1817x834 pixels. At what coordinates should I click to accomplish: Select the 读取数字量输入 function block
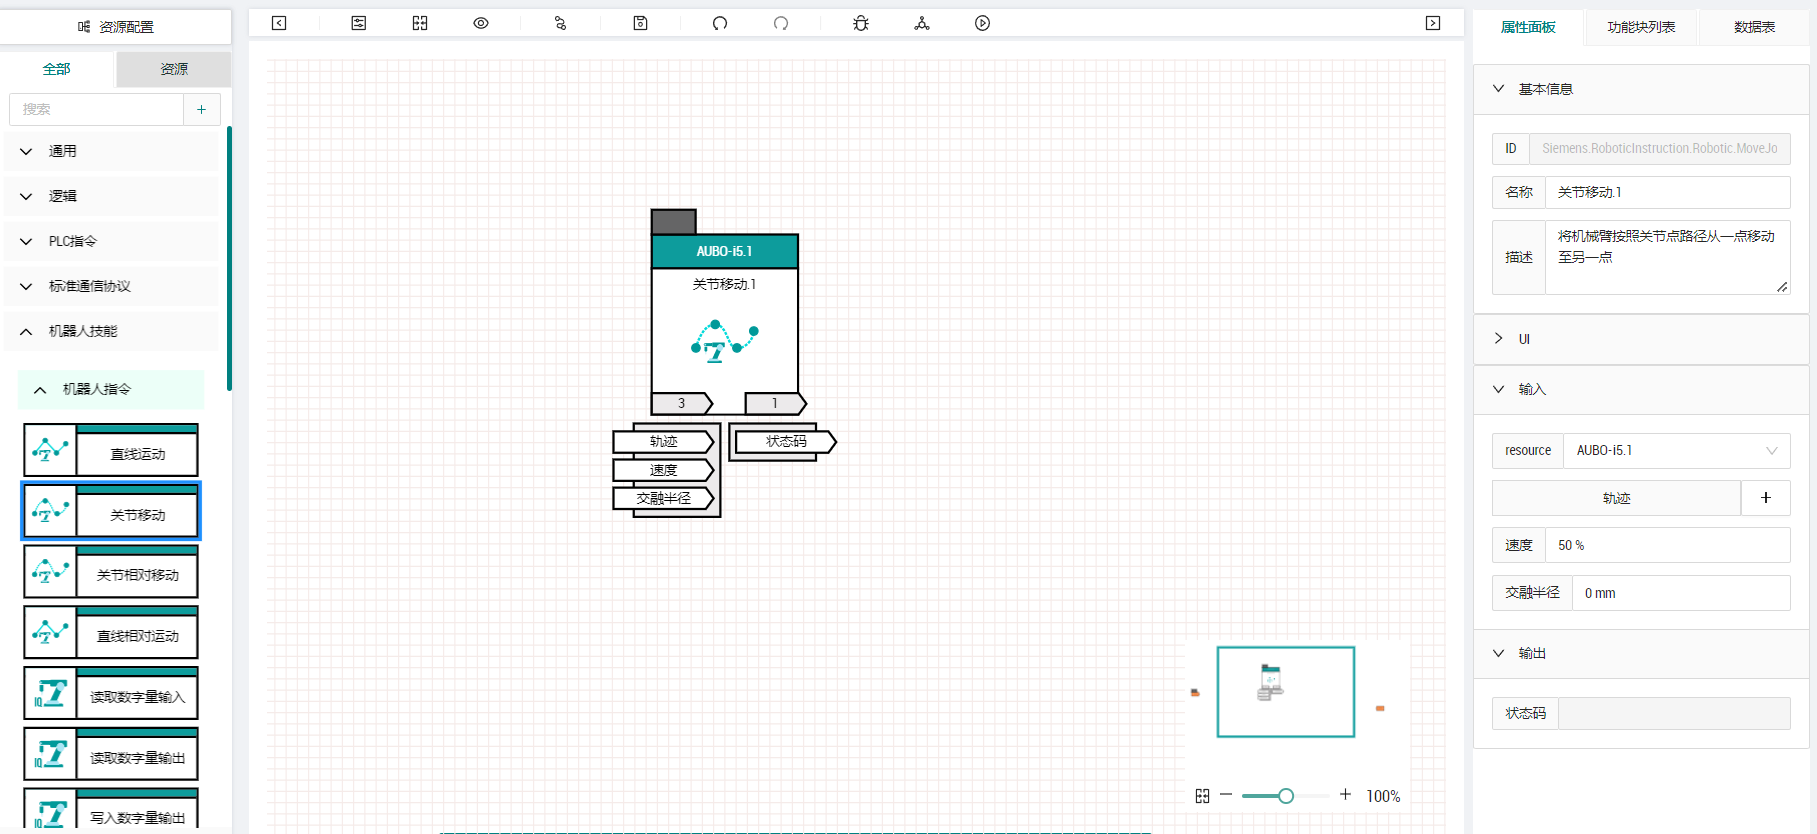[111, 694]
